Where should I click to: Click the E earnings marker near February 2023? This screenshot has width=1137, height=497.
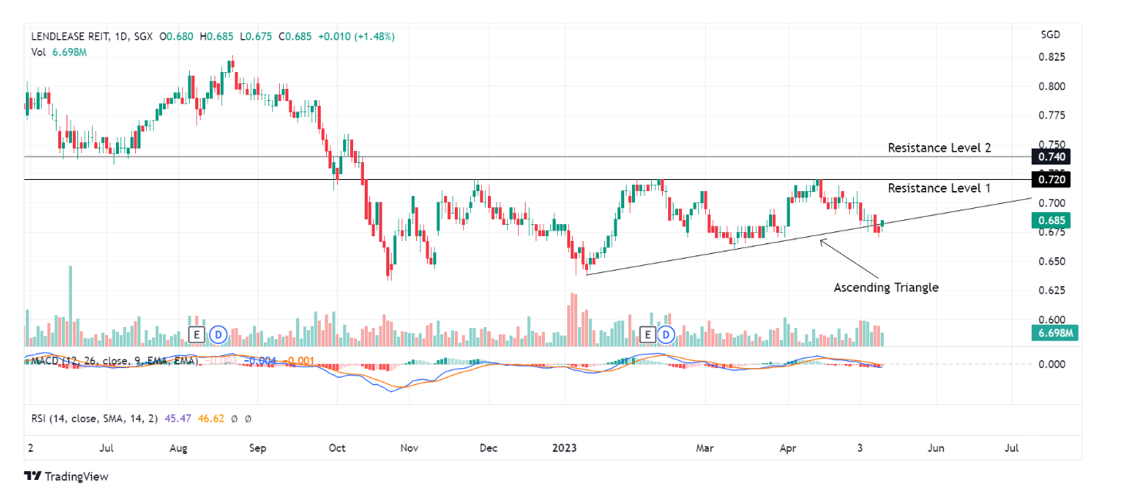tap(649, 334)
